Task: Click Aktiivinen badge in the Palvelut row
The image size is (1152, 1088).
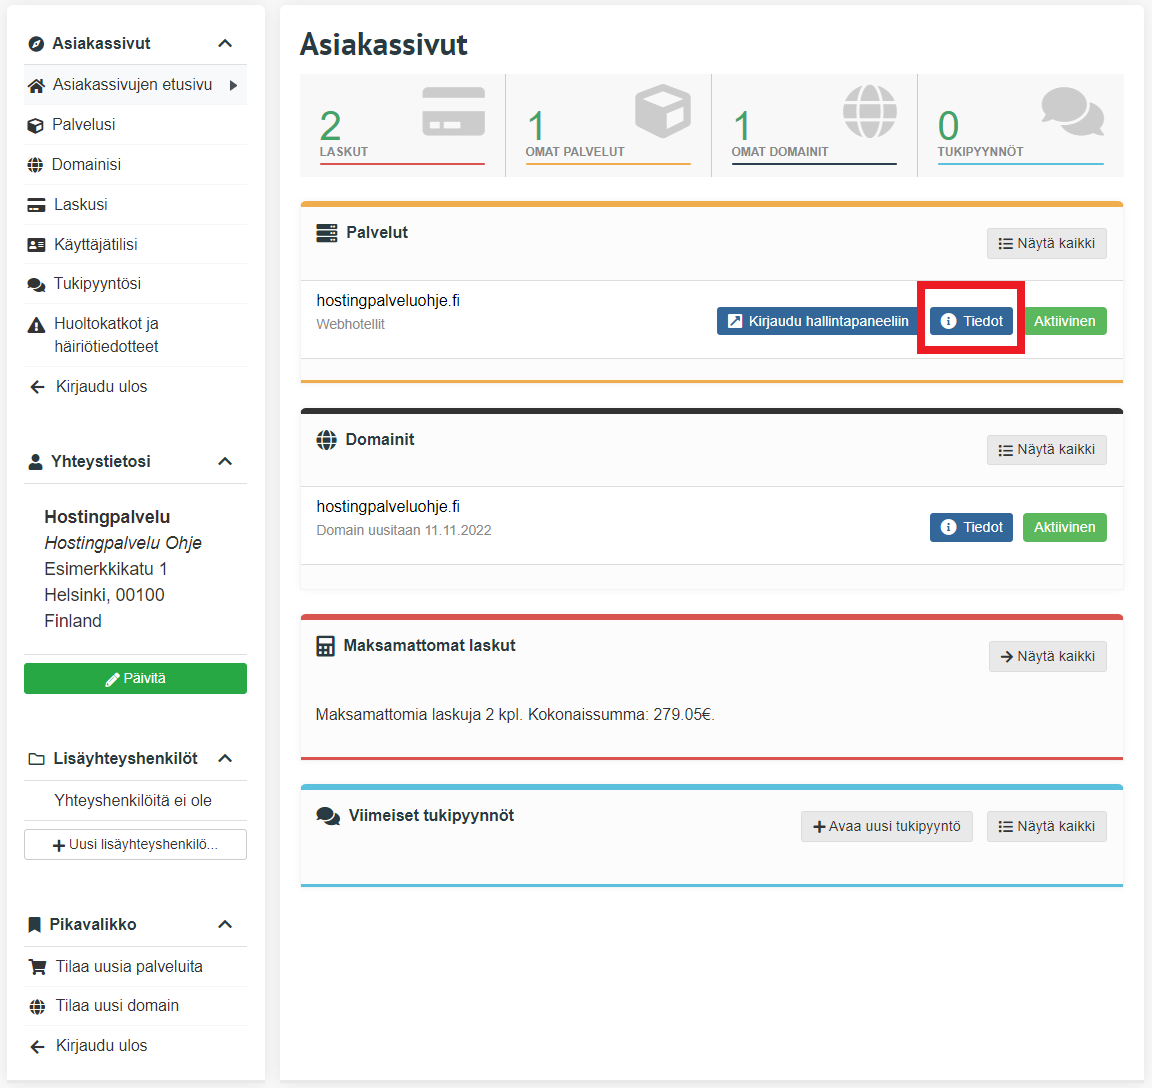Action: click(1065, 321)
